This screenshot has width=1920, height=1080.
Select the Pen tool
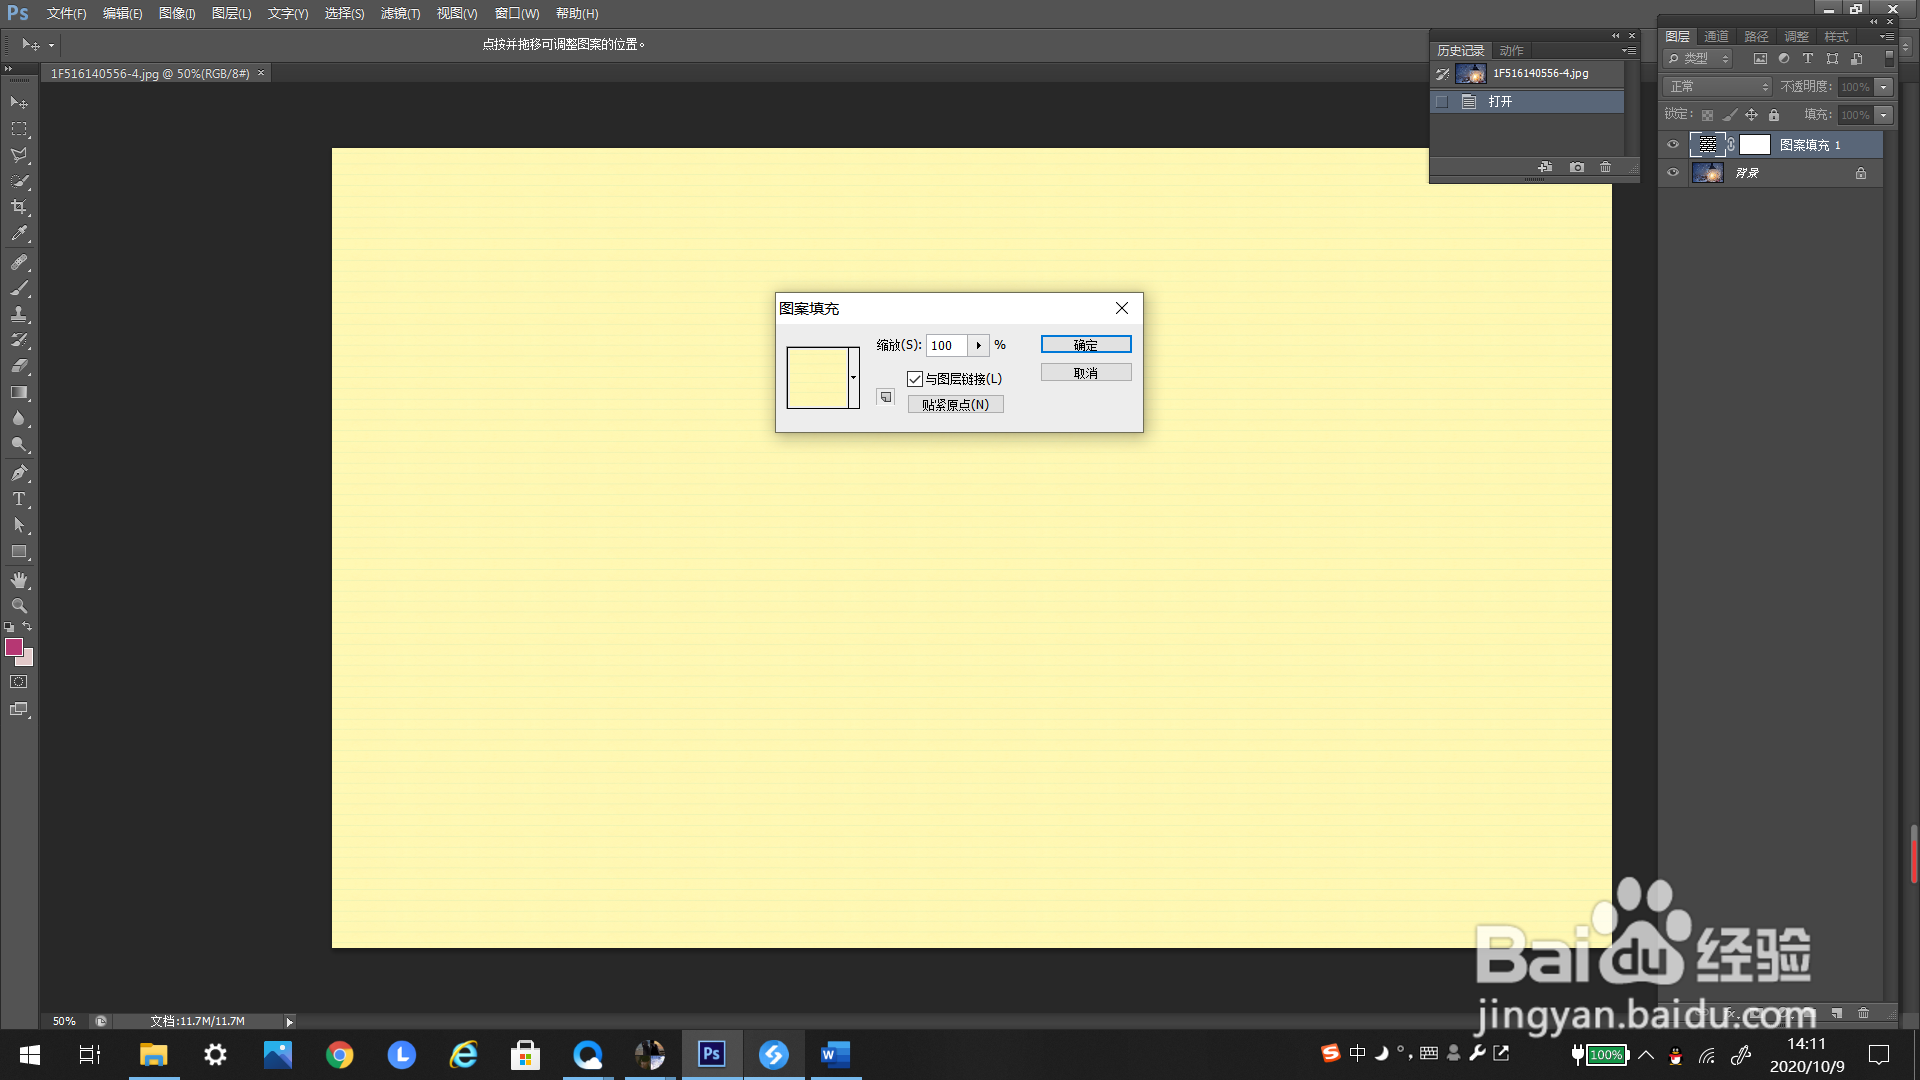(x=19, y=473)
